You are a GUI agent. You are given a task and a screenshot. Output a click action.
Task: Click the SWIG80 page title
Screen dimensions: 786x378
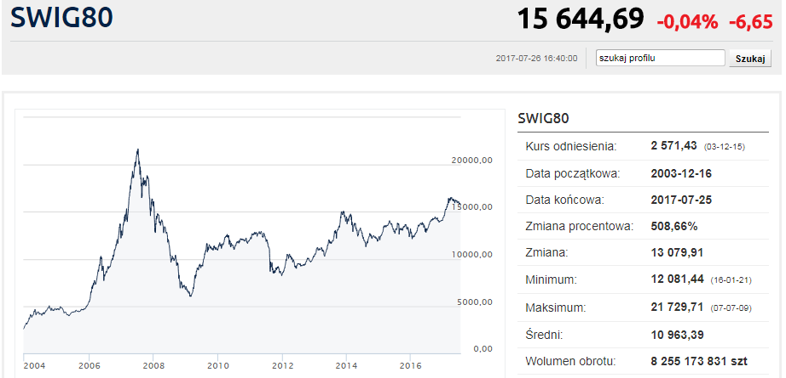pos(61,18)
